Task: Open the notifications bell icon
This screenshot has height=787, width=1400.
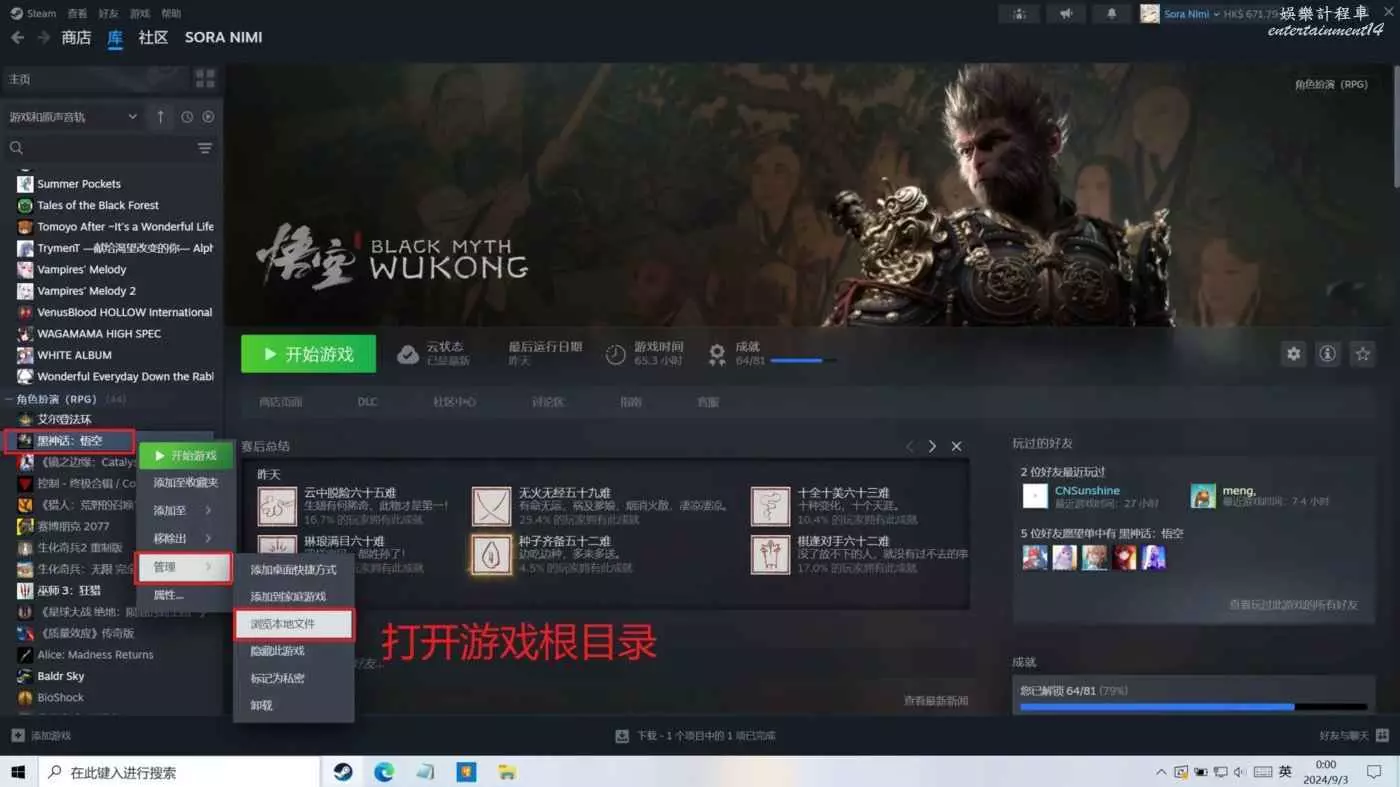Action: (1111, 14)
